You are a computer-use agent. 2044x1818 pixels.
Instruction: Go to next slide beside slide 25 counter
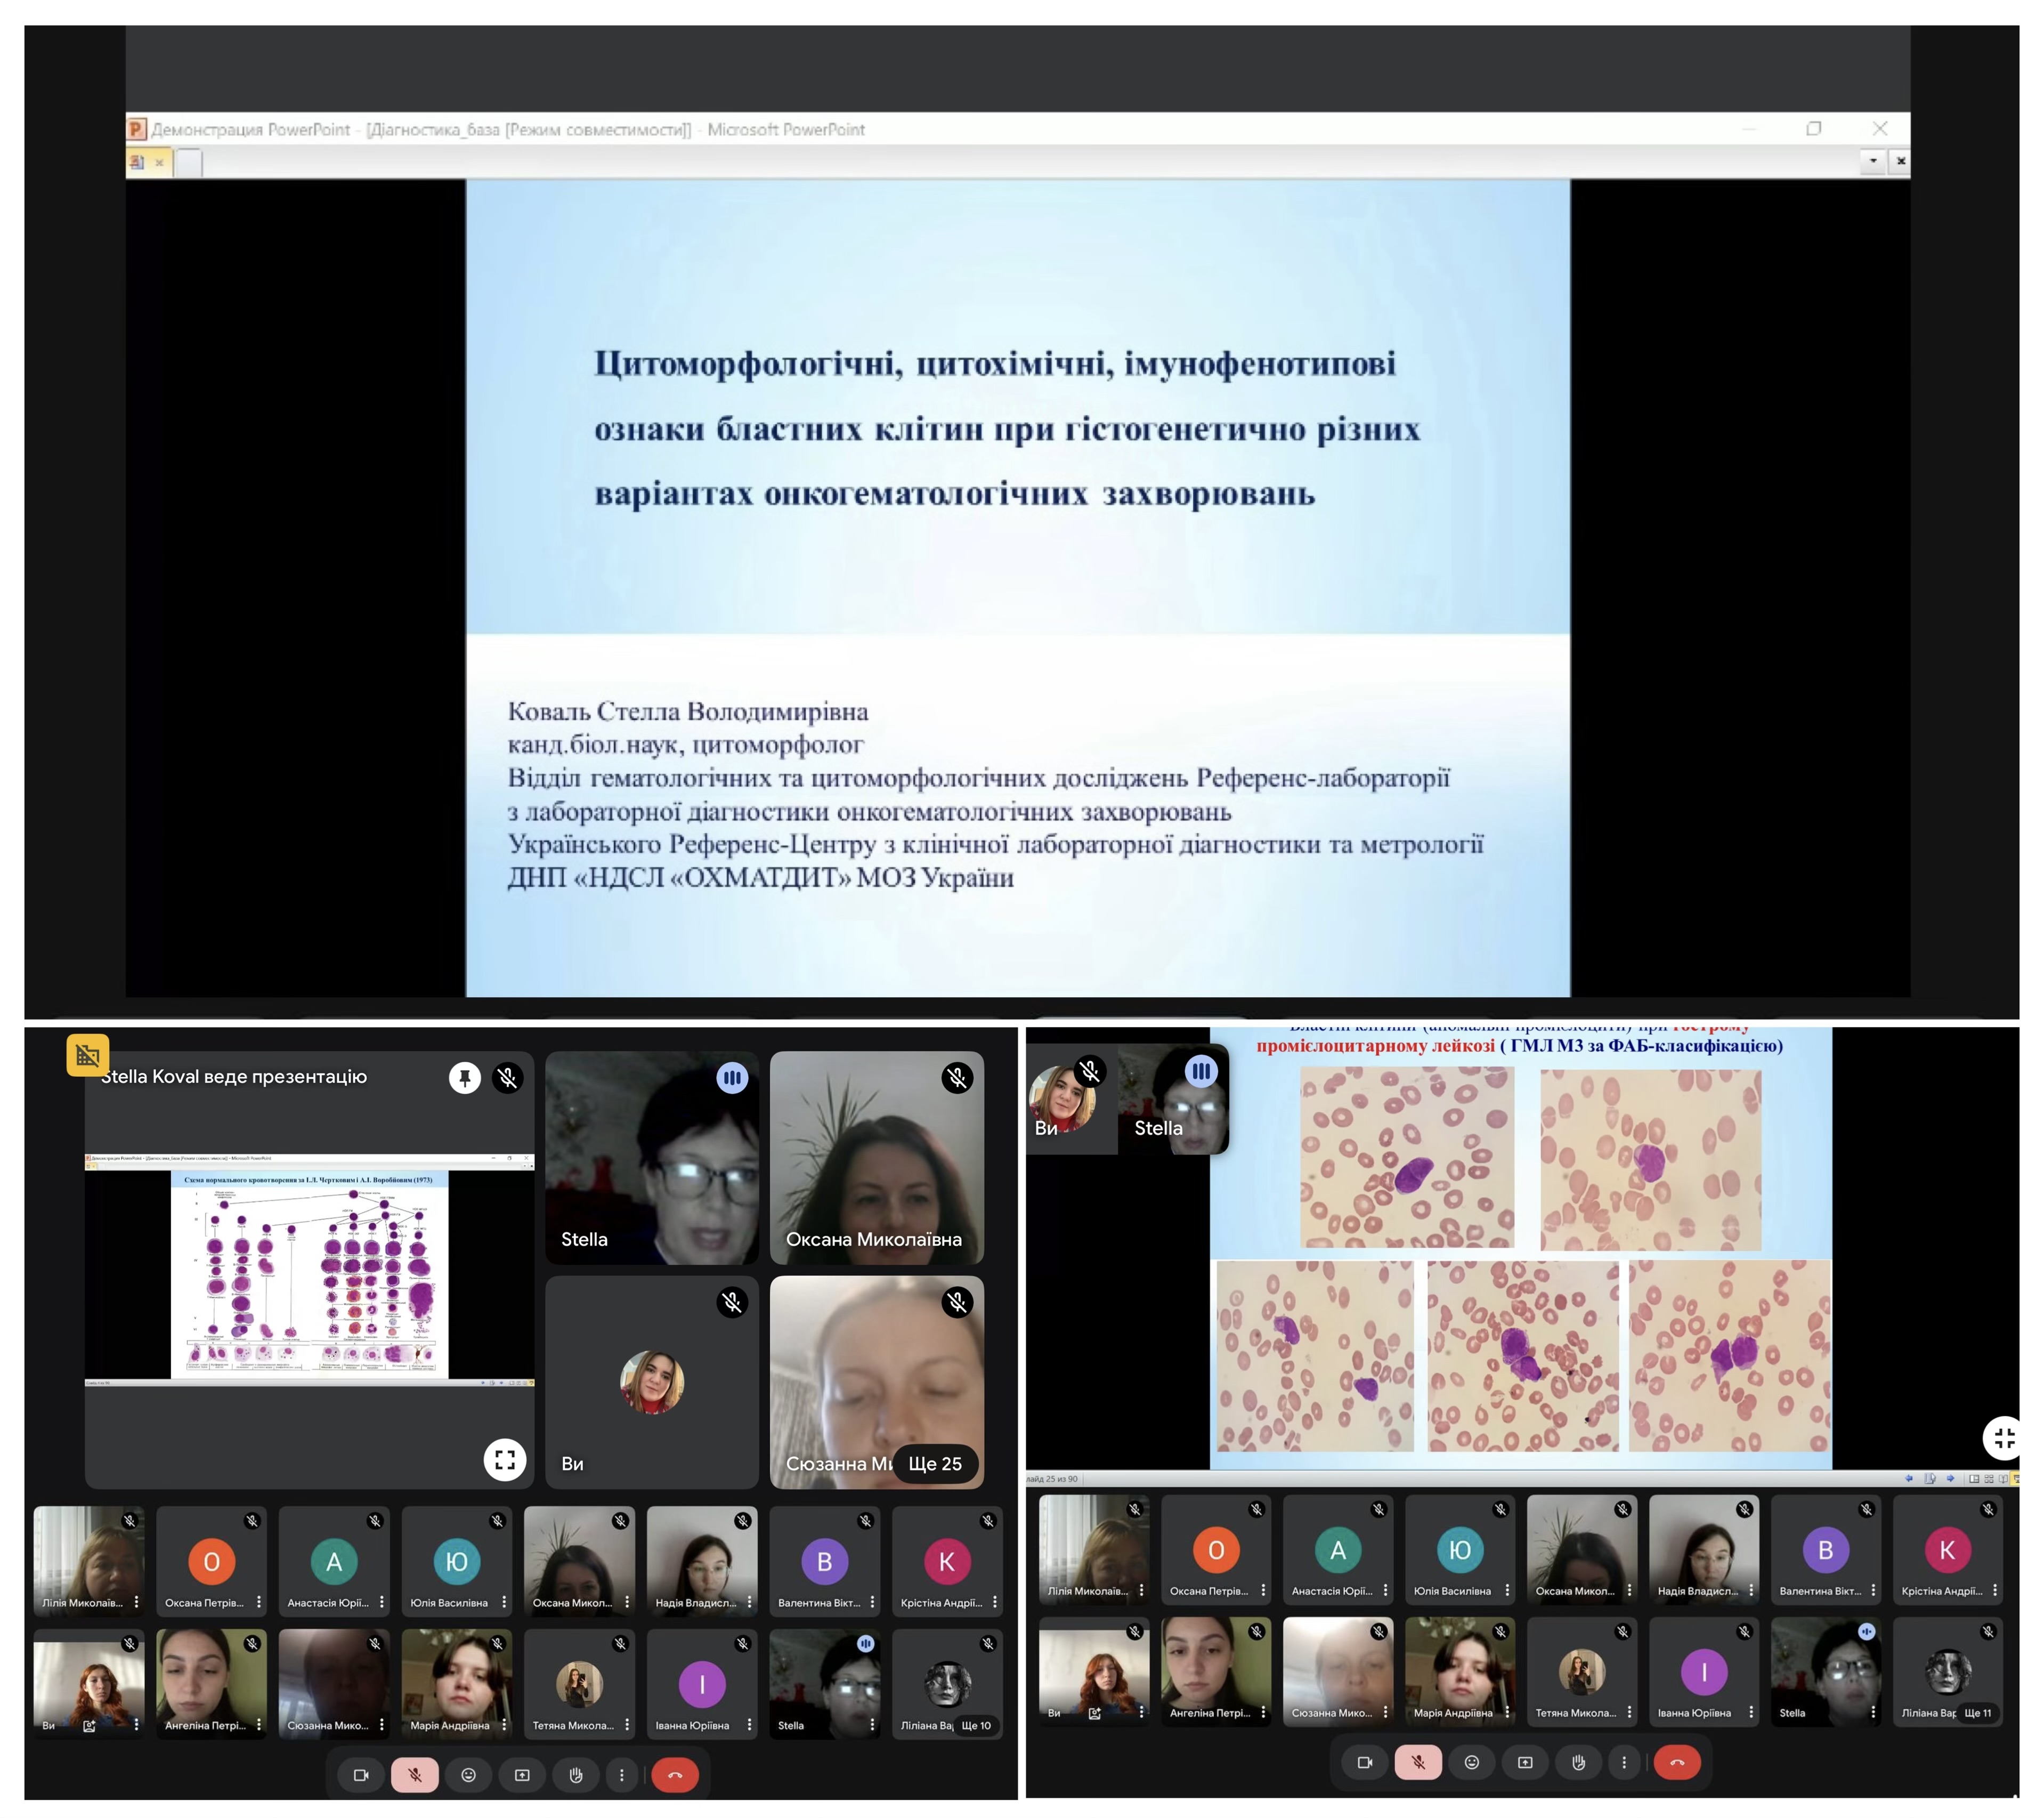click(x=1950, y=1479)
